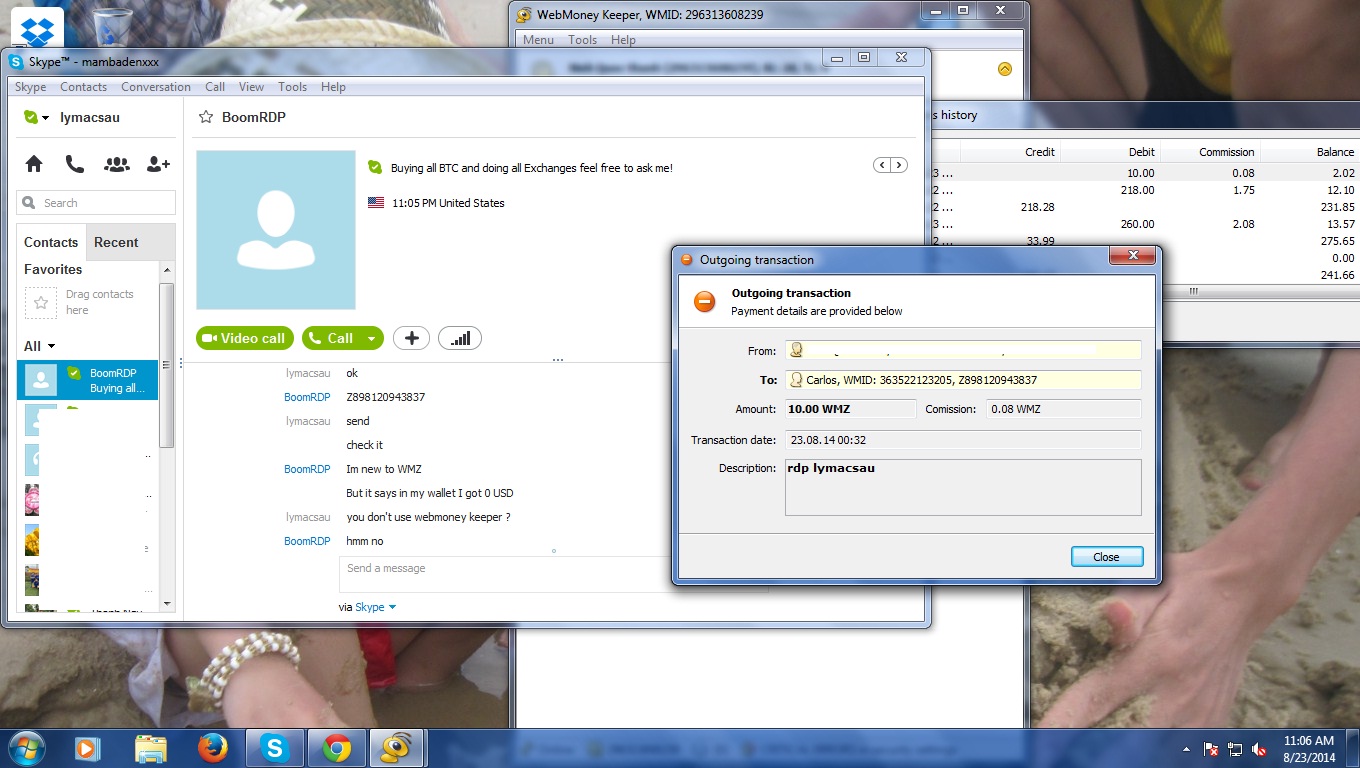Image resolution: width=1360 pixels, height=768 pixels.
Task: Open the lymacsau status dropdown
Action: (46, 118)
